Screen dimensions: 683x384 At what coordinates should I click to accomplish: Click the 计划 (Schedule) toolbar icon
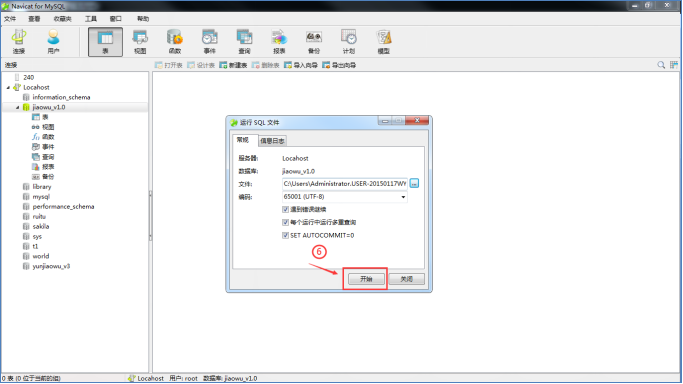348,41
